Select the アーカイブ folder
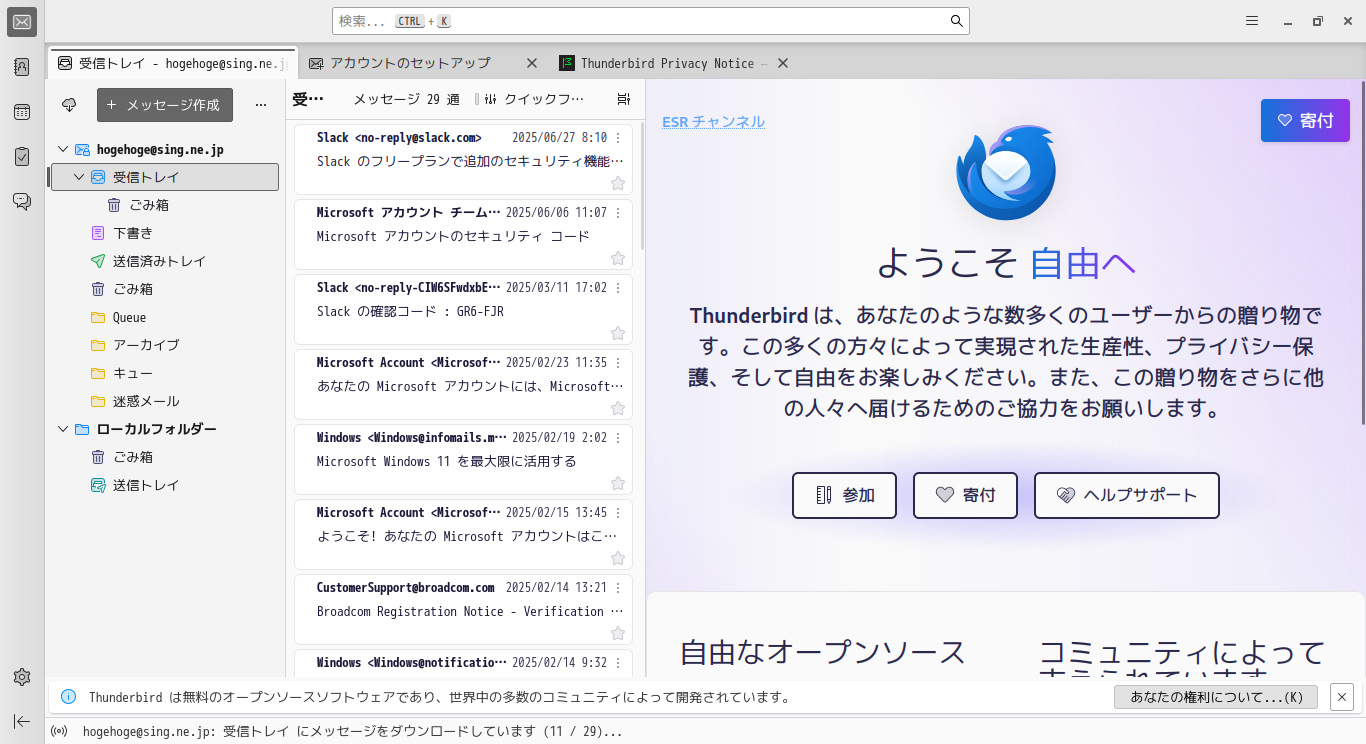Screen dimensions: 1366x744 pyautogui.click(x=164, y=345)
